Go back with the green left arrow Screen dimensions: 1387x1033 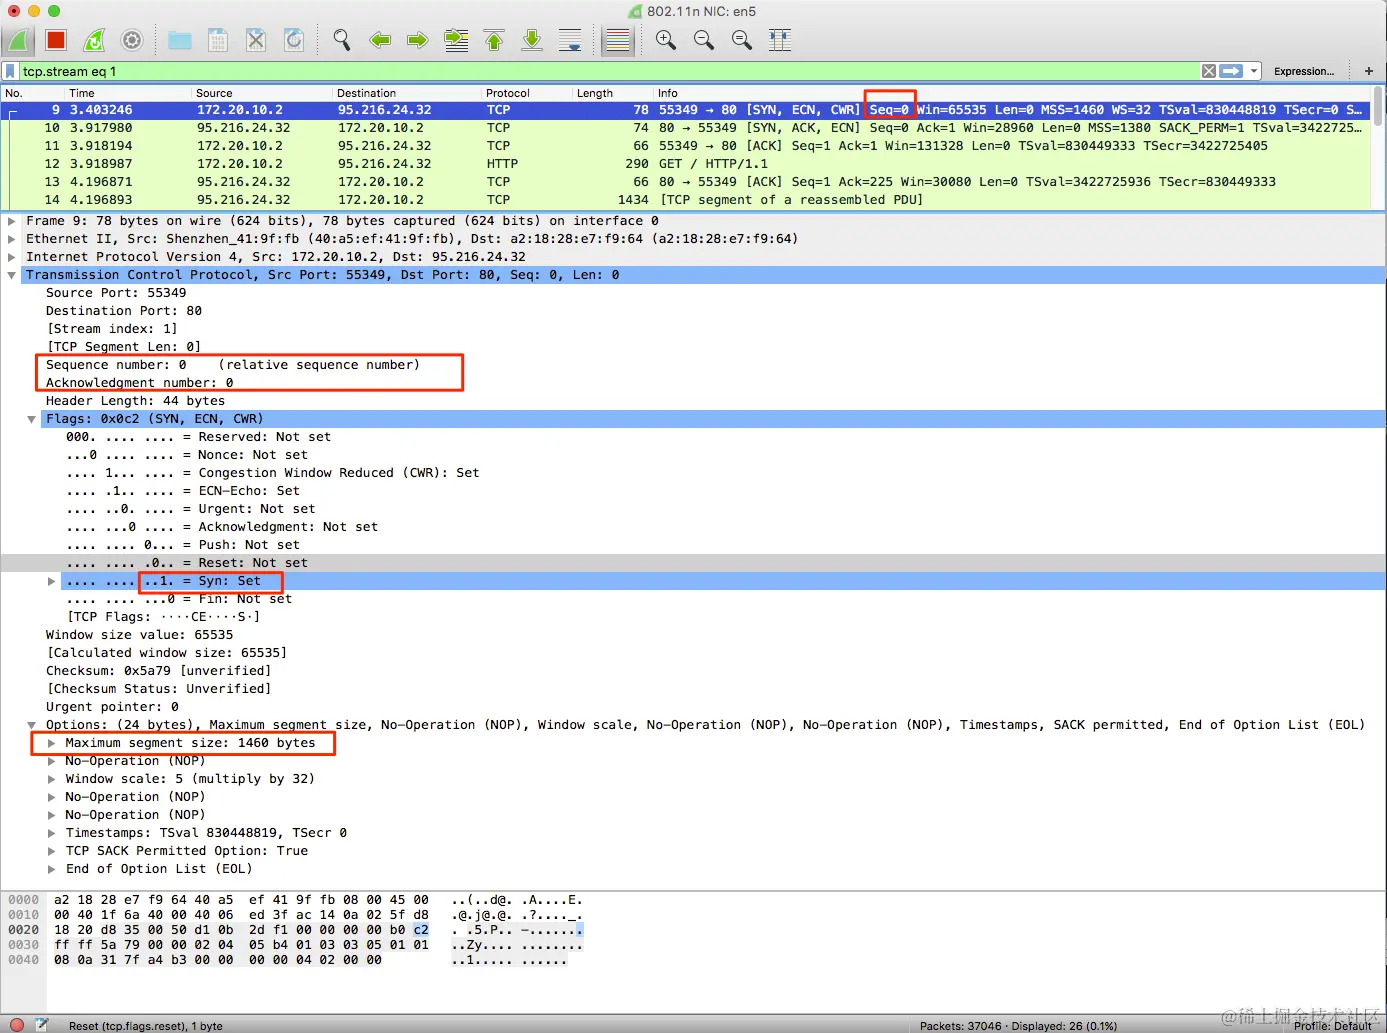[380, 40]
